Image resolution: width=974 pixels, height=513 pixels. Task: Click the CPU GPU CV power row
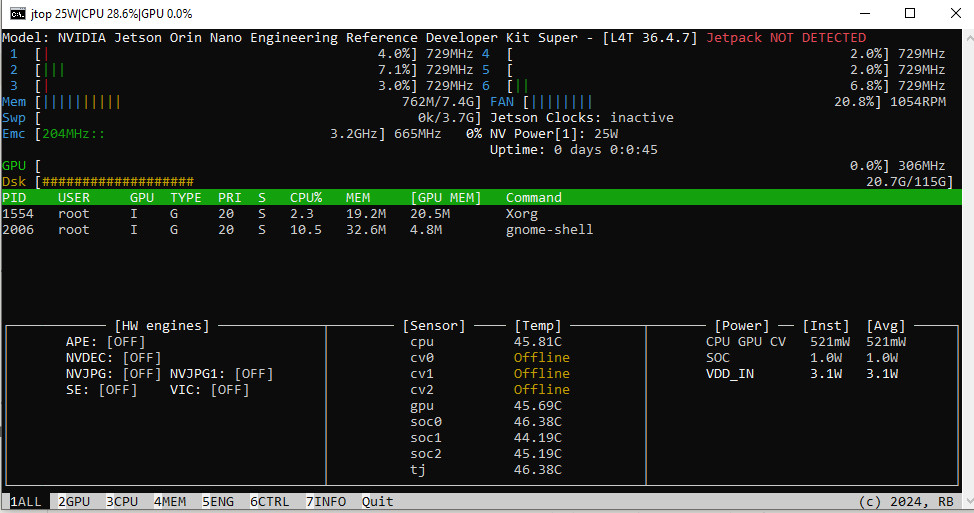pyautogui.click(x=806, y=342)
